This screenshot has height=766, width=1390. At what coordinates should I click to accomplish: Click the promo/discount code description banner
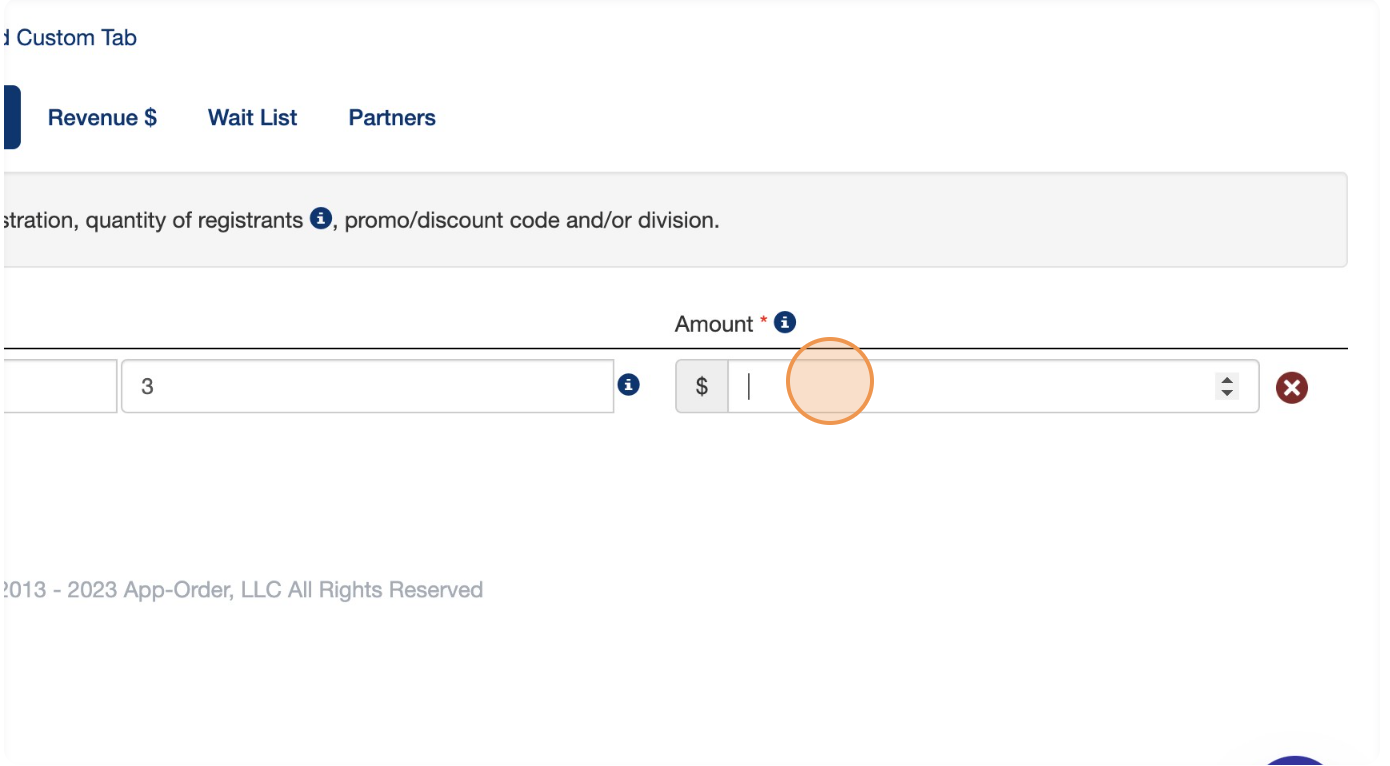(675, 220)
